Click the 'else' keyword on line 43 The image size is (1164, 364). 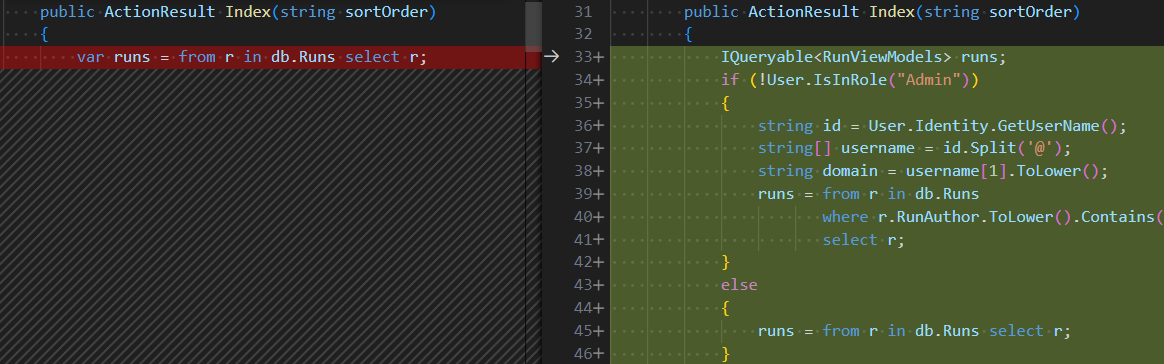point(739,285)
